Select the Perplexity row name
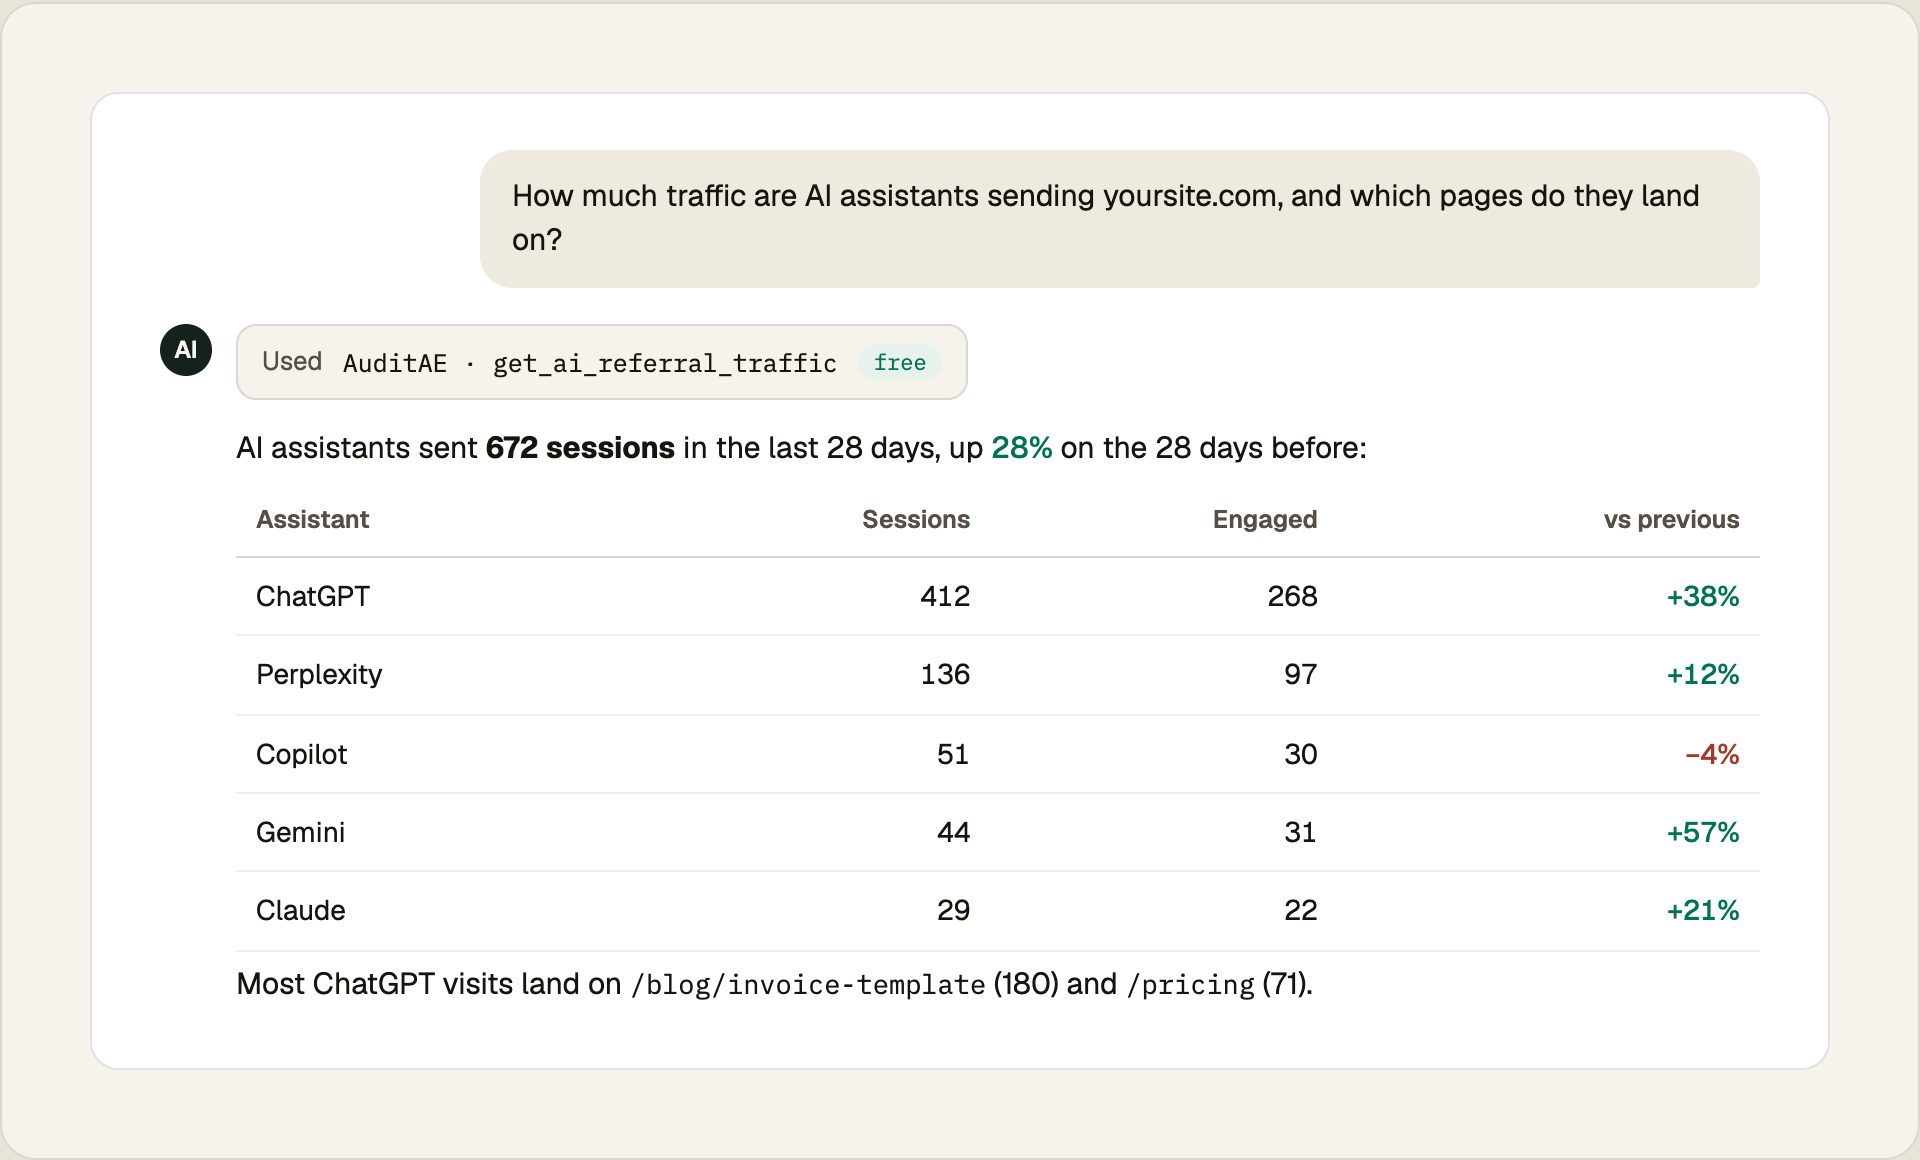 (x=319, y=675)
